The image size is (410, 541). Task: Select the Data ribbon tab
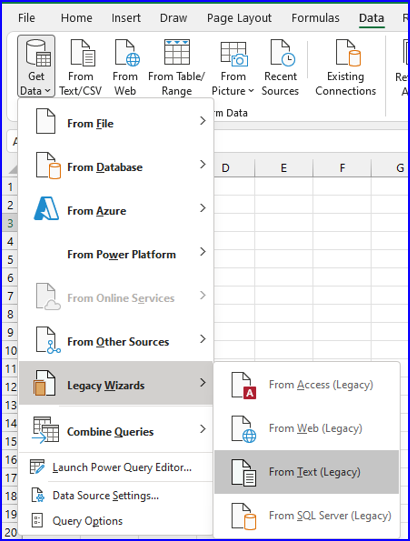tap(372, 18)
